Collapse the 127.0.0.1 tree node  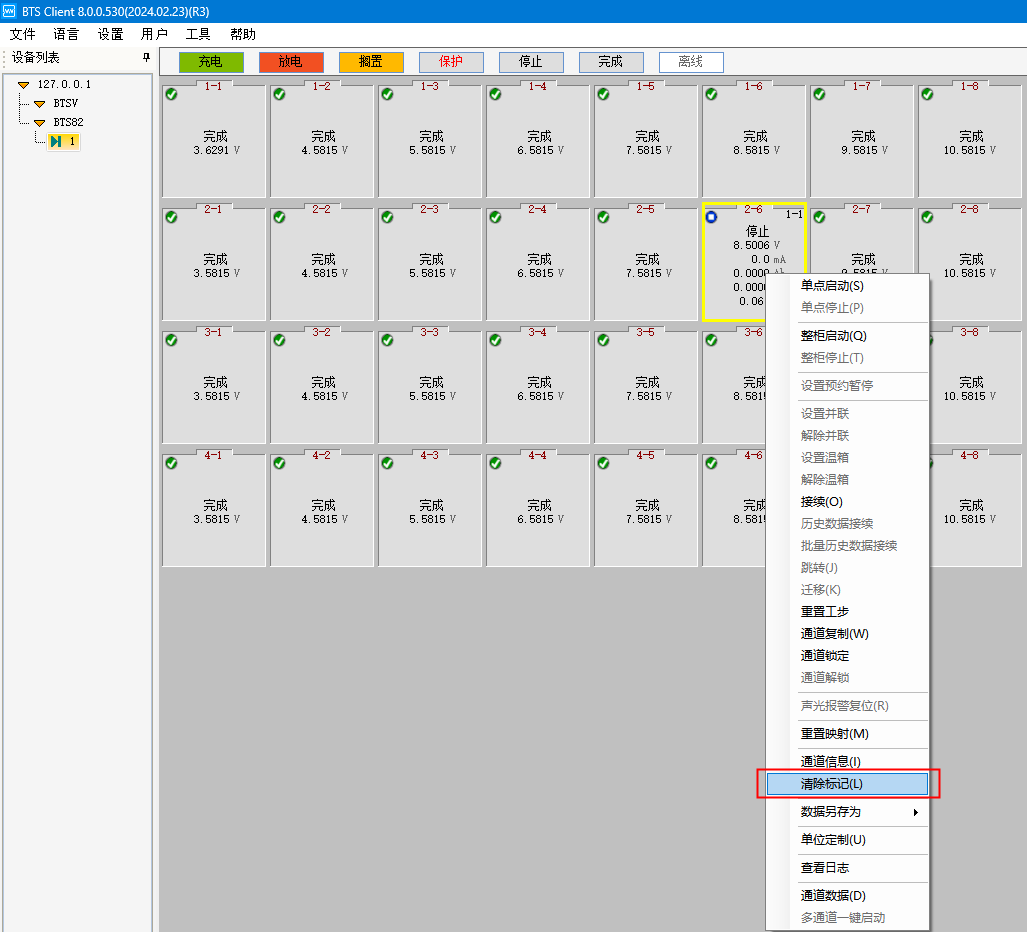coord(23,85)
